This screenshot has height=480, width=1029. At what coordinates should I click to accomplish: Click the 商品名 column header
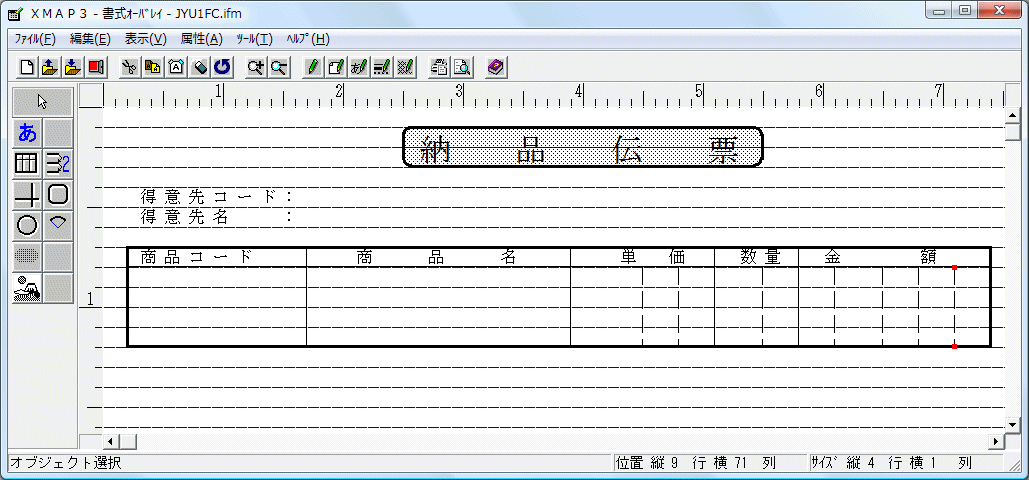(437, 258)
